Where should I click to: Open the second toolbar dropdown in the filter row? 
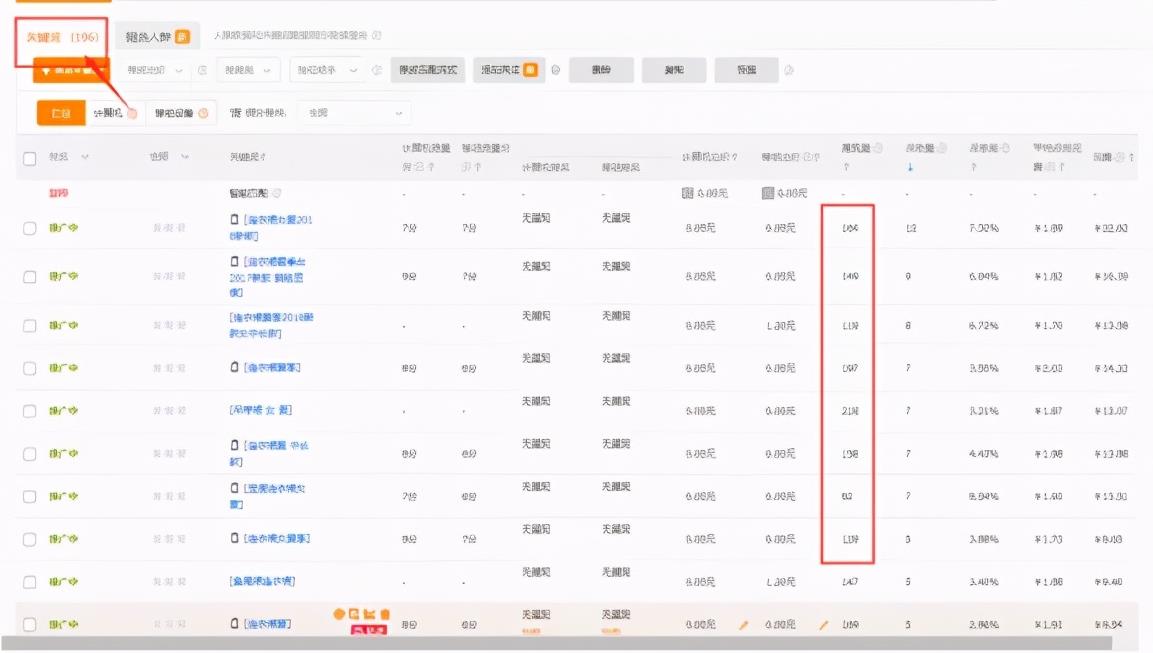[248, 70]
